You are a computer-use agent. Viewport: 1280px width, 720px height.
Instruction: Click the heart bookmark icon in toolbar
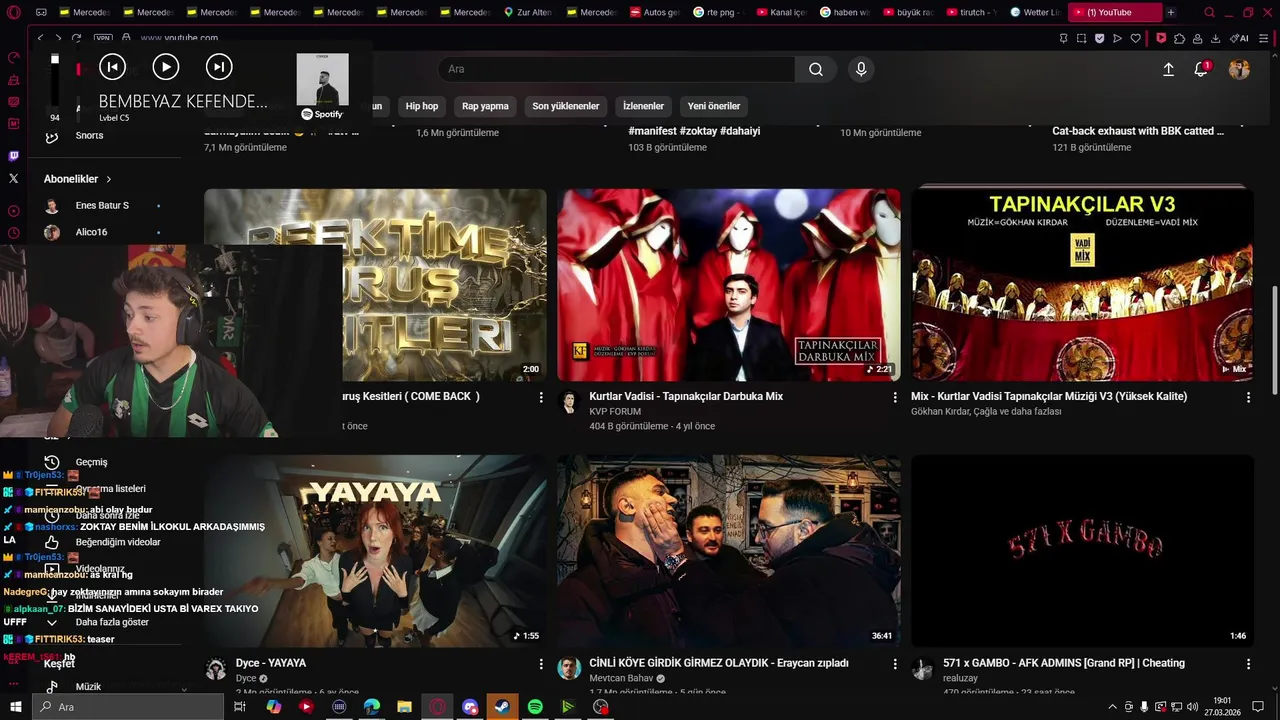tap(1135, 38)
